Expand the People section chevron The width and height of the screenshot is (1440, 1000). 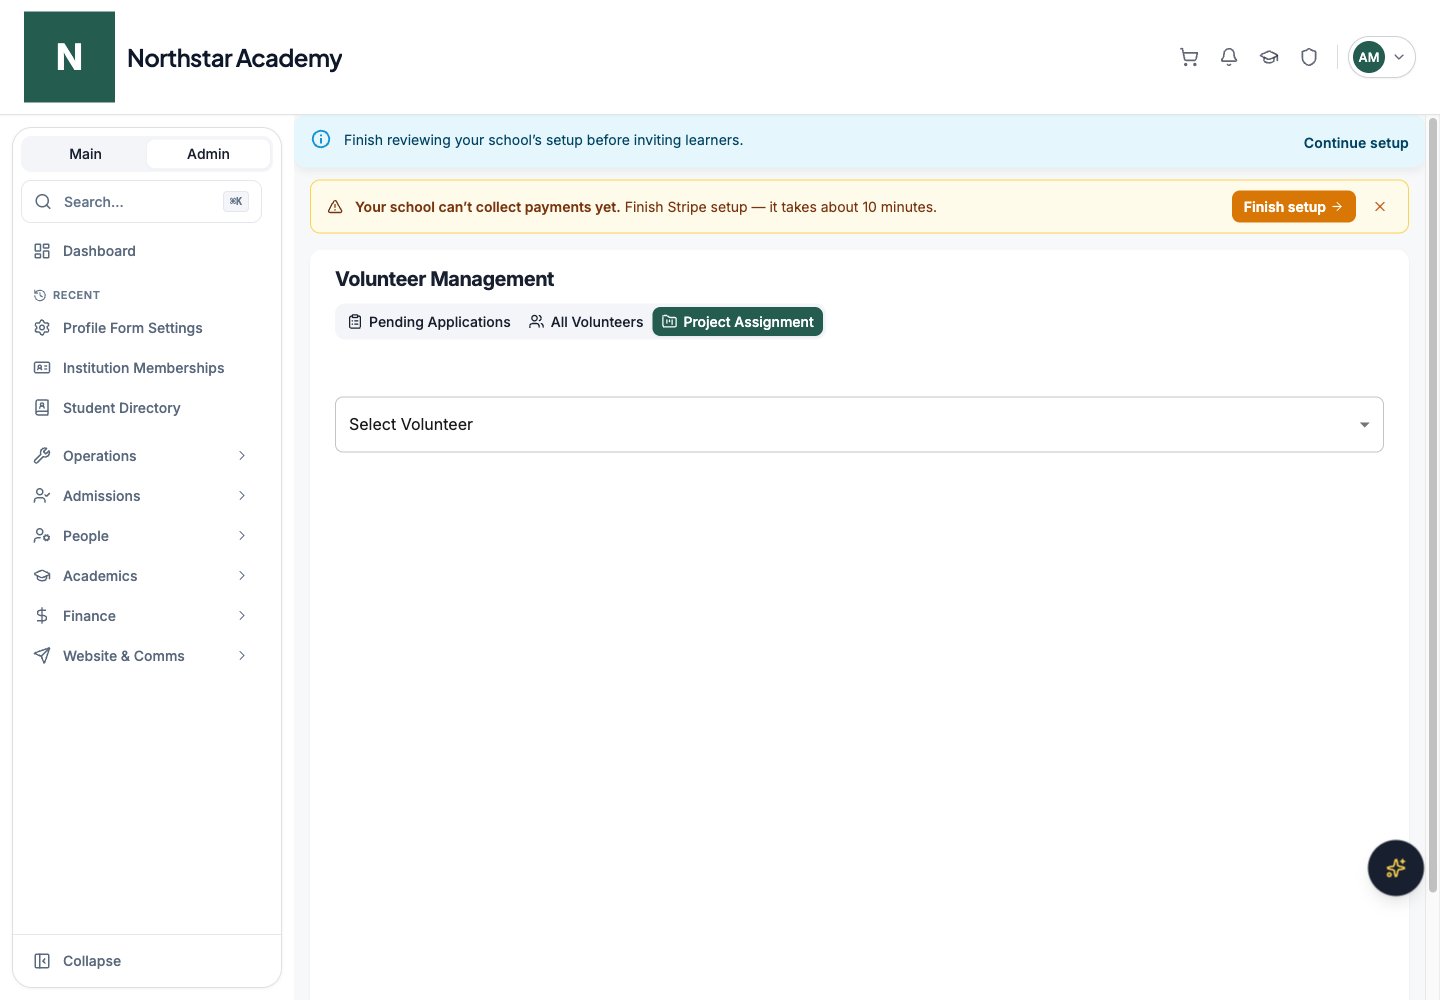242,536
